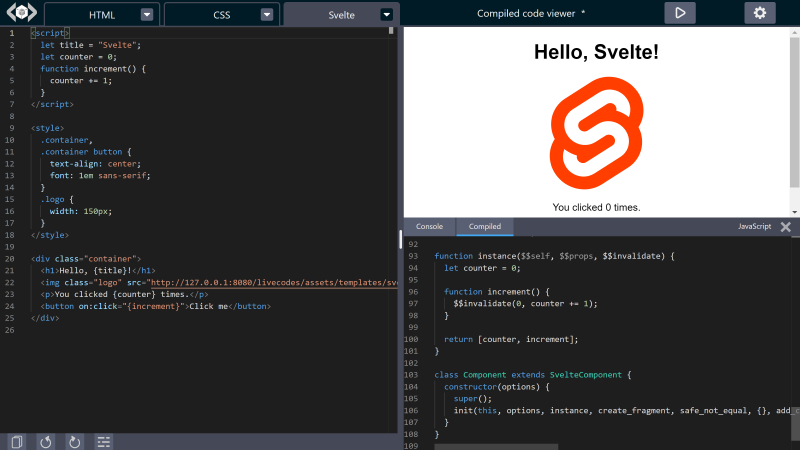Open the HTML language dropdown arrow
This screenshot has width=800, height=450.
(147, 15)
